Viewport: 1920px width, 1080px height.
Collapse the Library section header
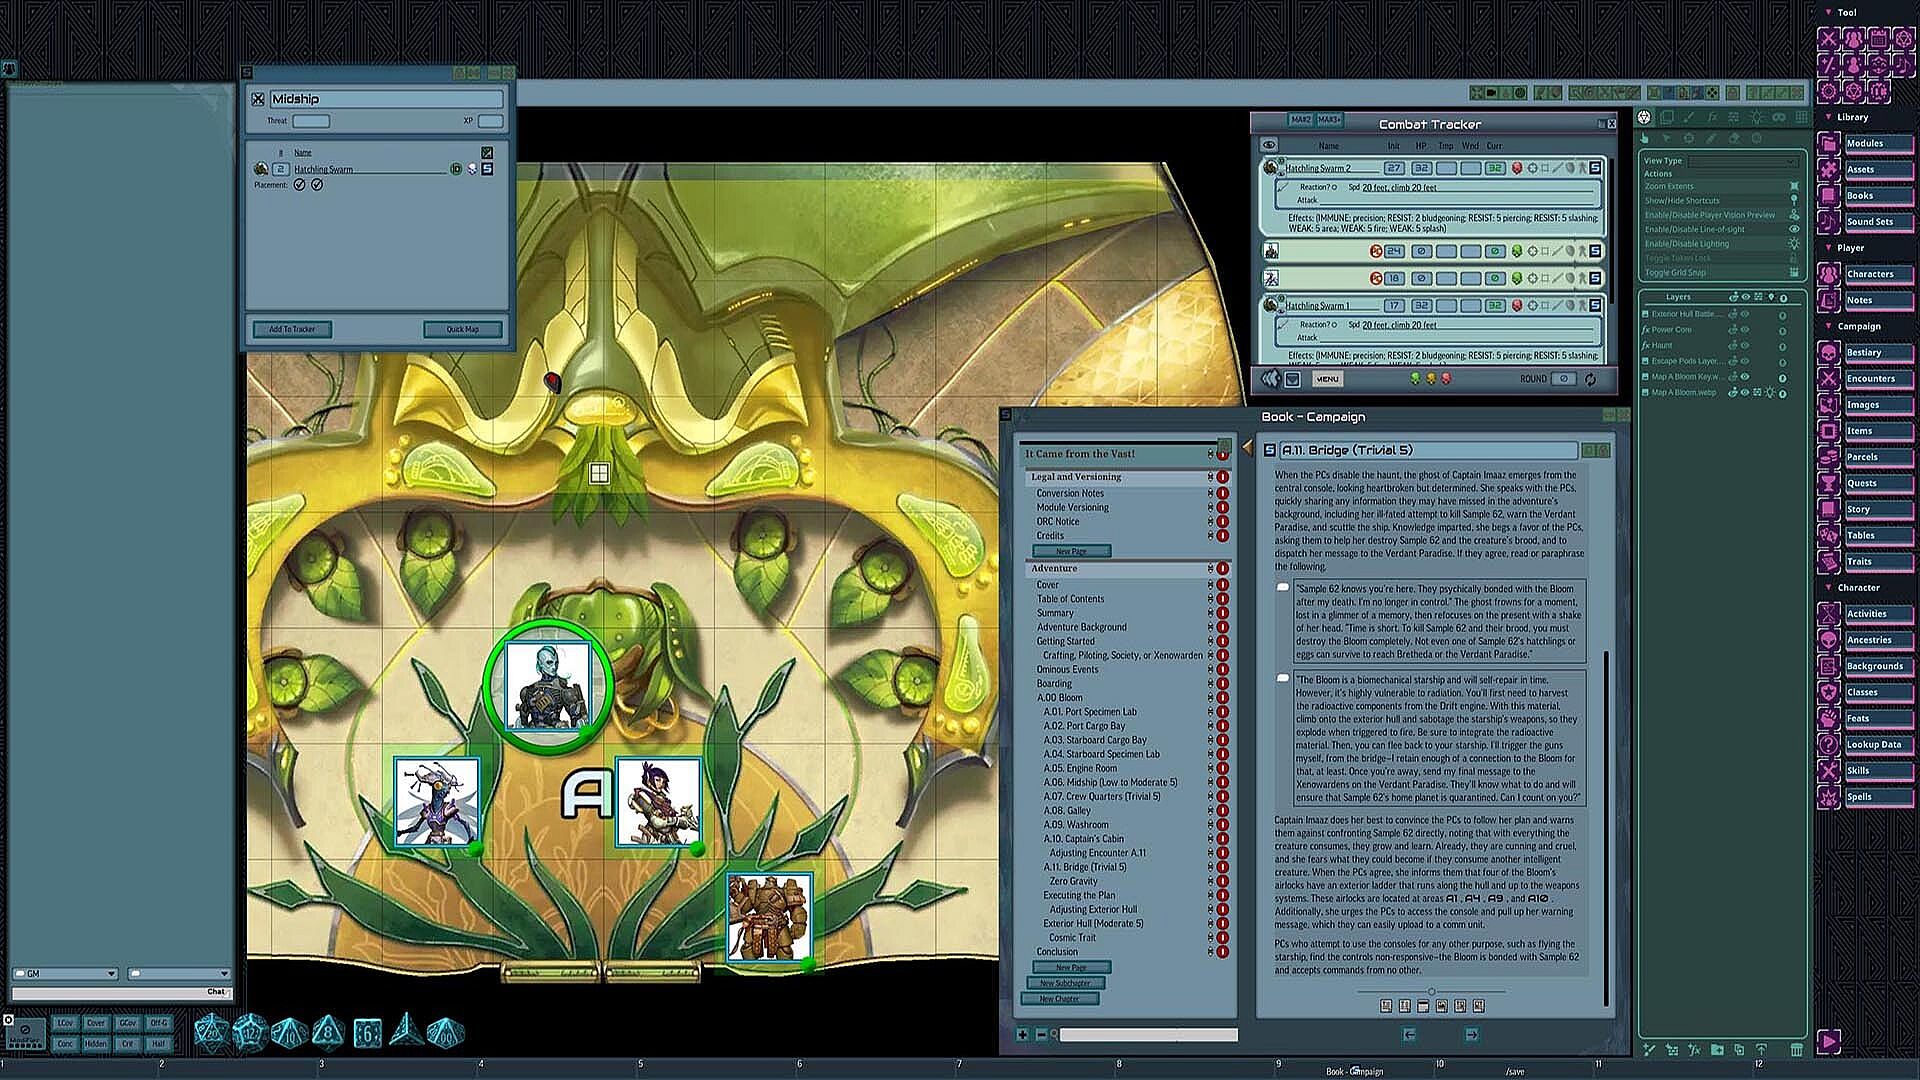(x=1851, y=117)
